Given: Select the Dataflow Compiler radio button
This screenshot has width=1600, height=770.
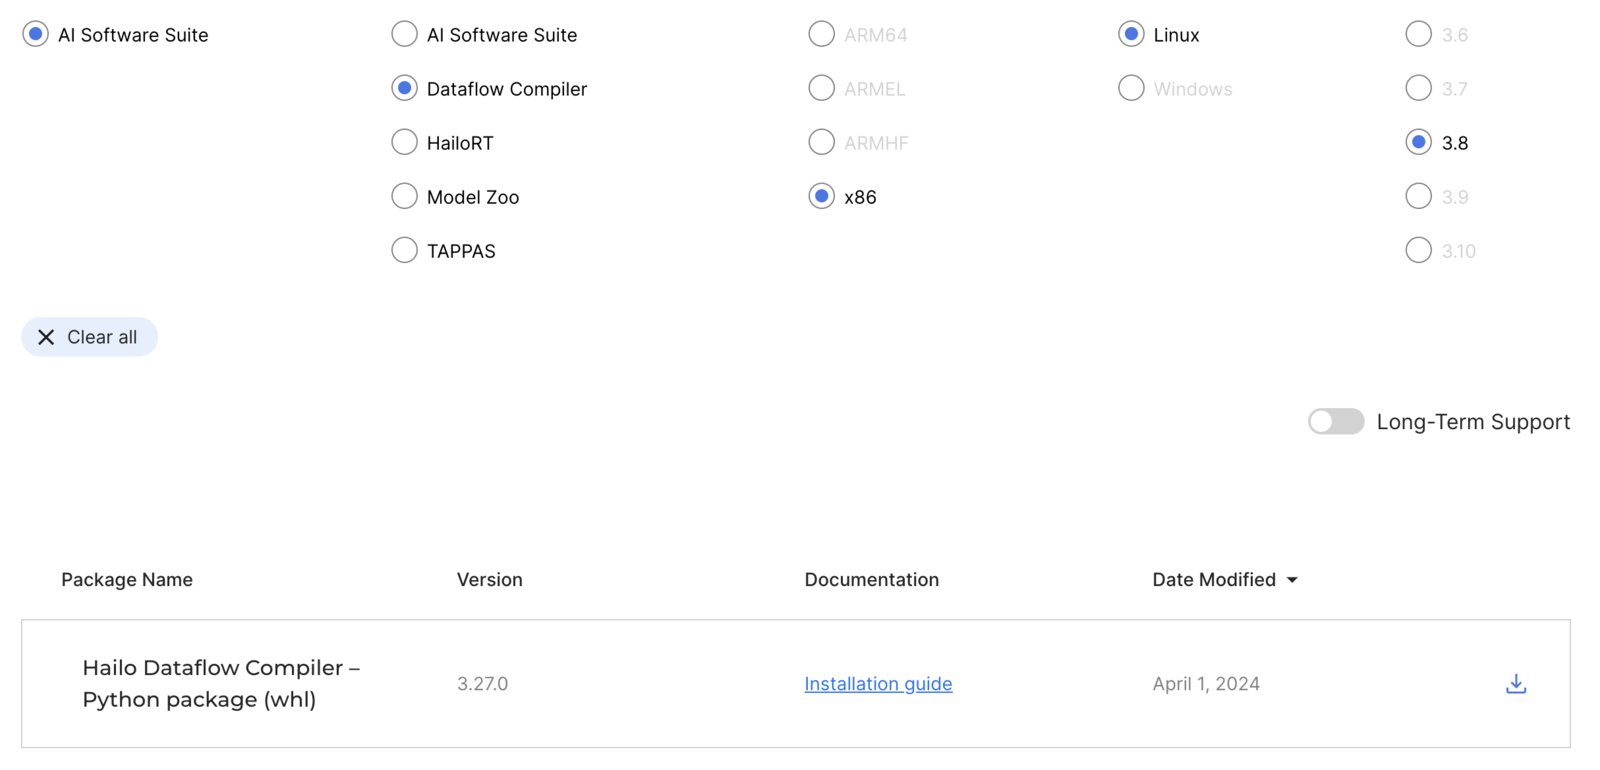Looking at the screenshot, I should tap(404, 89).
